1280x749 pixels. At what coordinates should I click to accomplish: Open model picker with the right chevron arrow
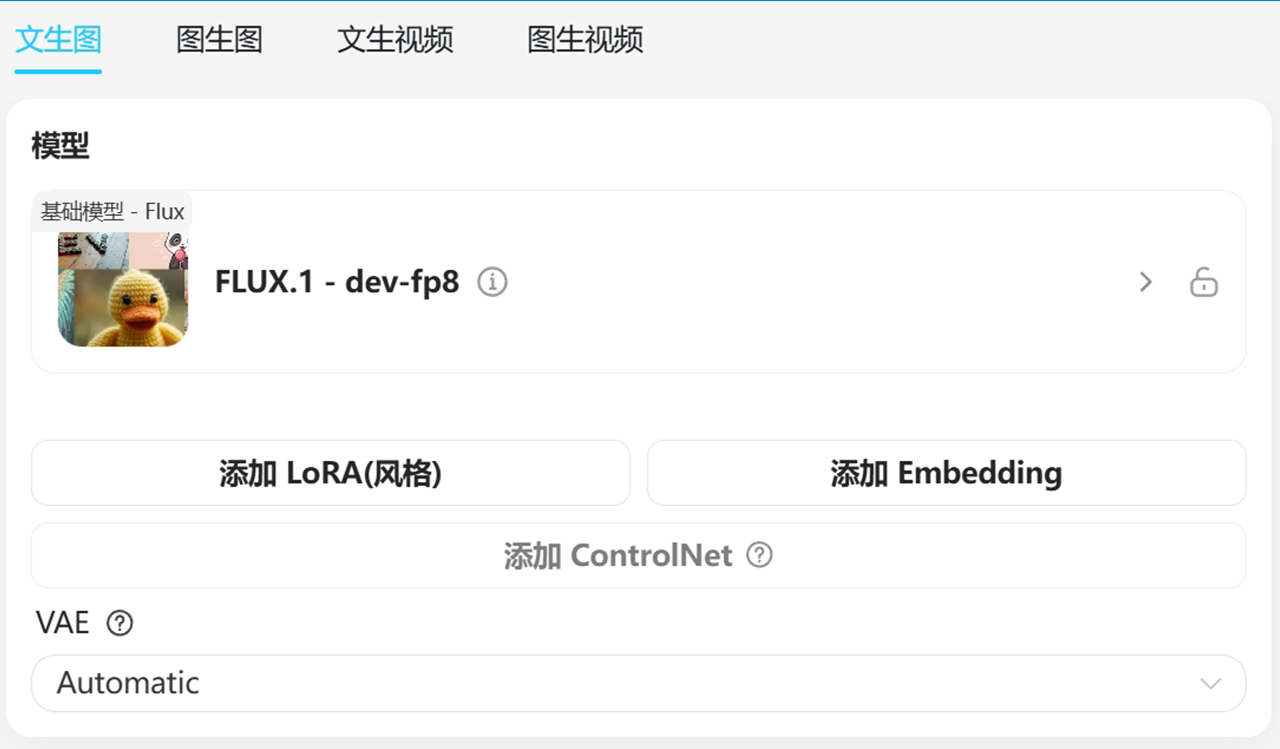[1146, 282]
